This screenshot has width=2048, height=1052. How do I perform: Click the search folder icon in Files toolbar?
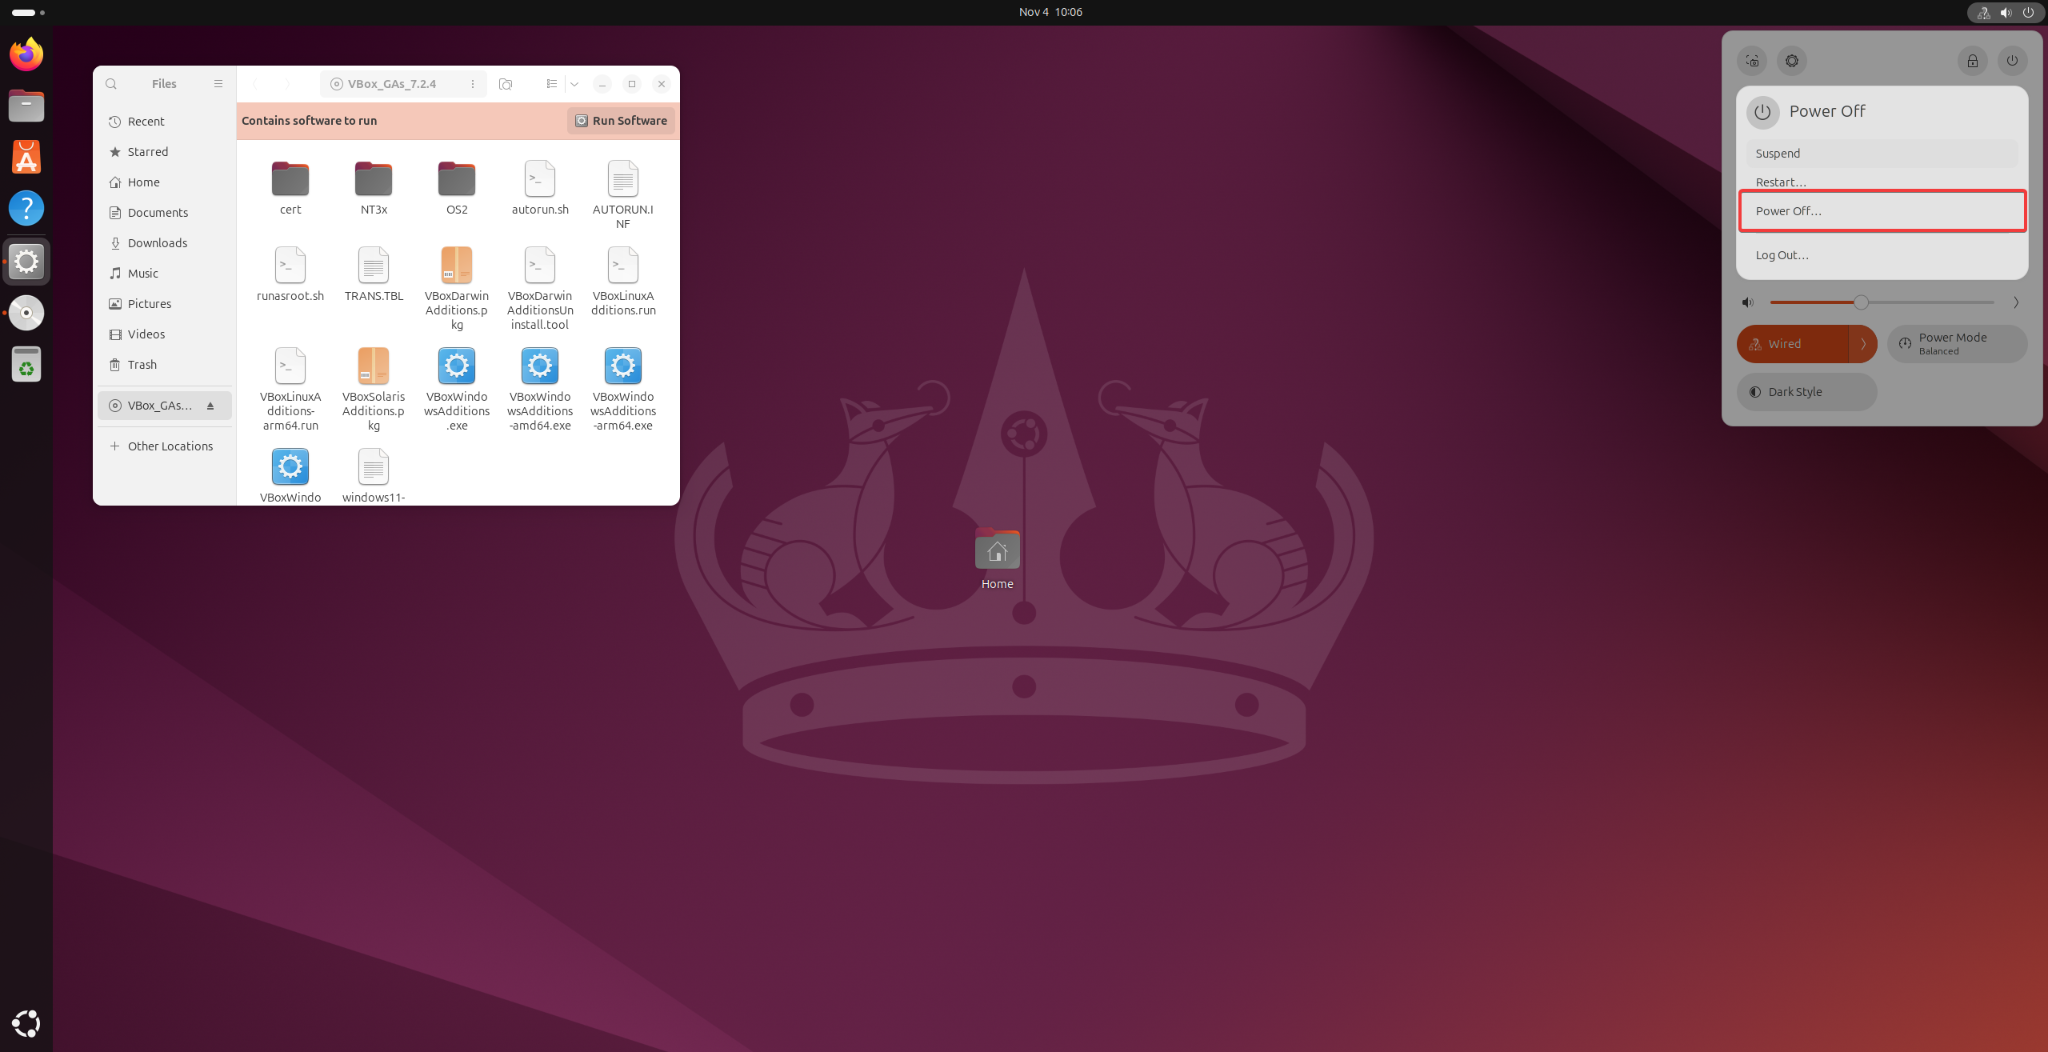pyautogui.click(x=506, y=84)
